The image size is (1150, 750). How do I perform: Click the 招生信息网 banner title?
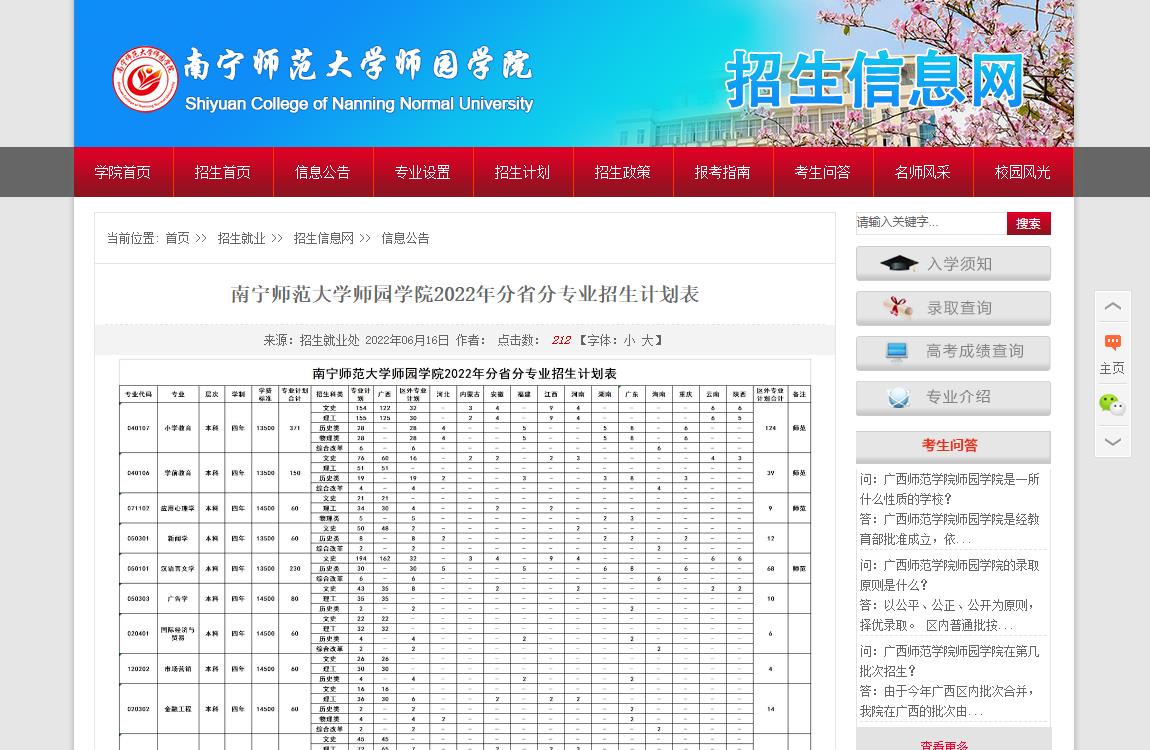click(x=874, y=80)
